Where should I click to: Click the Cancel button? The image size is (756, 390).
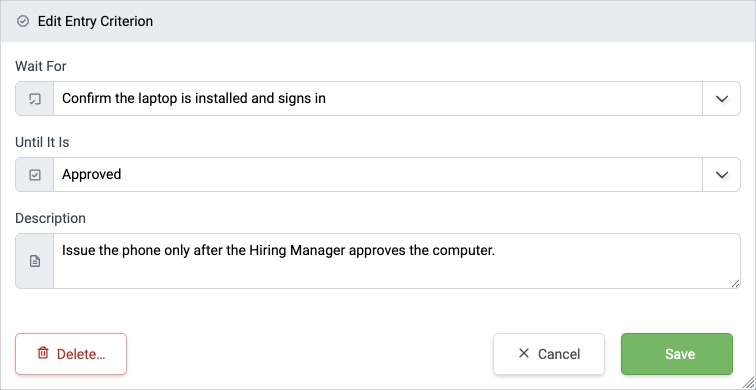549,354
